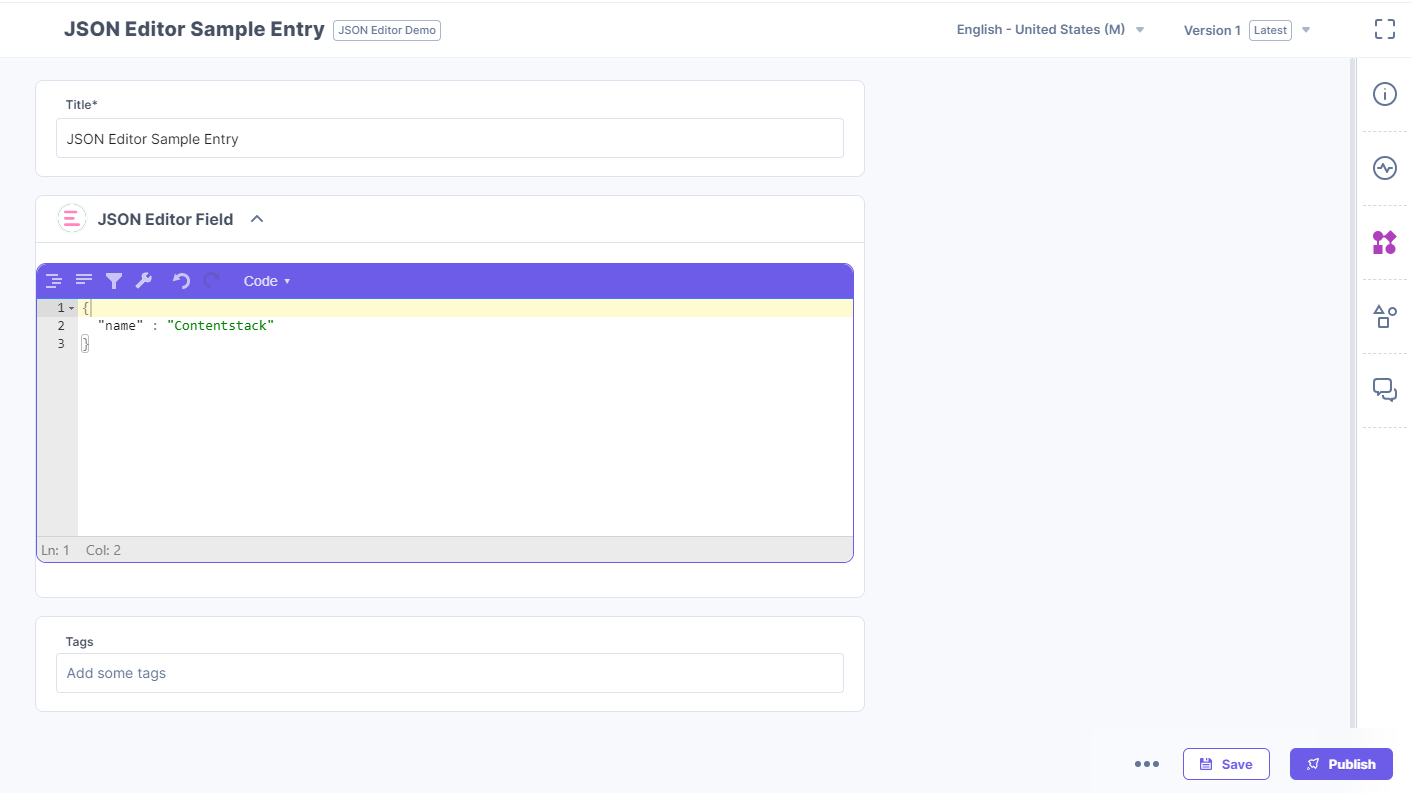Click the Tags input field
Screen dimensions: 1412x793
(450, 673)
